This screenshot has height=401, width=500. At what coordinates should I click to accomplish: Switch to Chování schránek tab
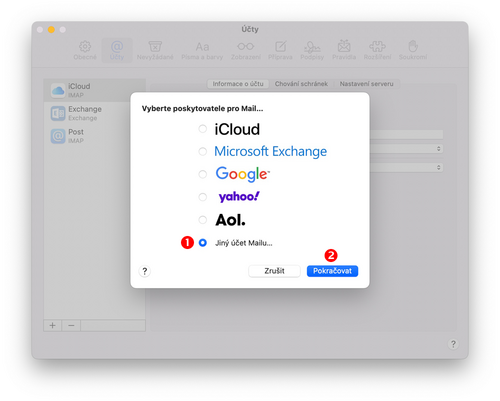pyautogui.click(x=301, y=84)
